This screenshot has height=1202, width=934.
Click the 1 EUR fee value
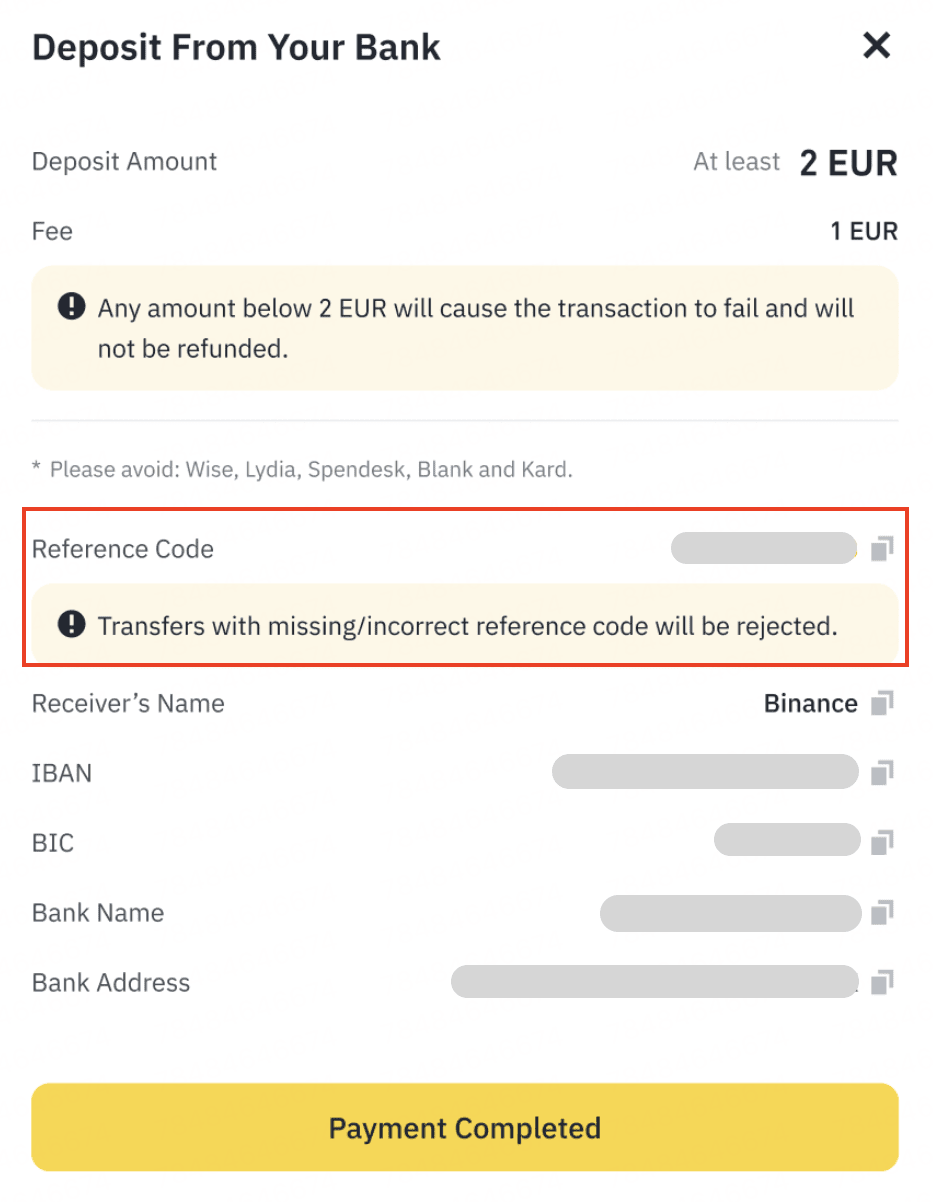point(864,232)
